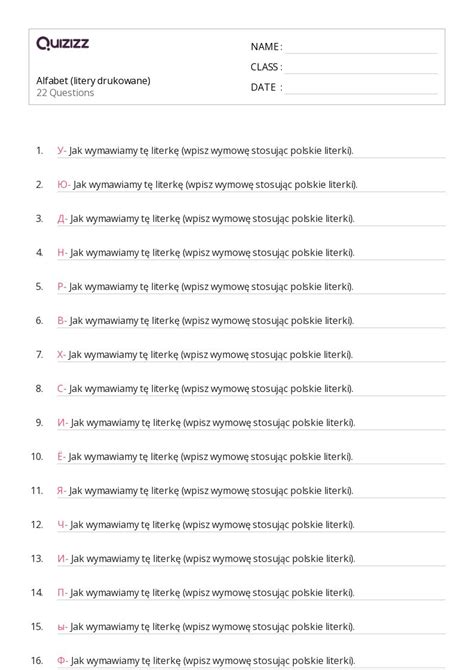The width and height of the screenshot is (474, 670).
Task: Click the letter Я in question 11
Action: (x=60, y=491)
